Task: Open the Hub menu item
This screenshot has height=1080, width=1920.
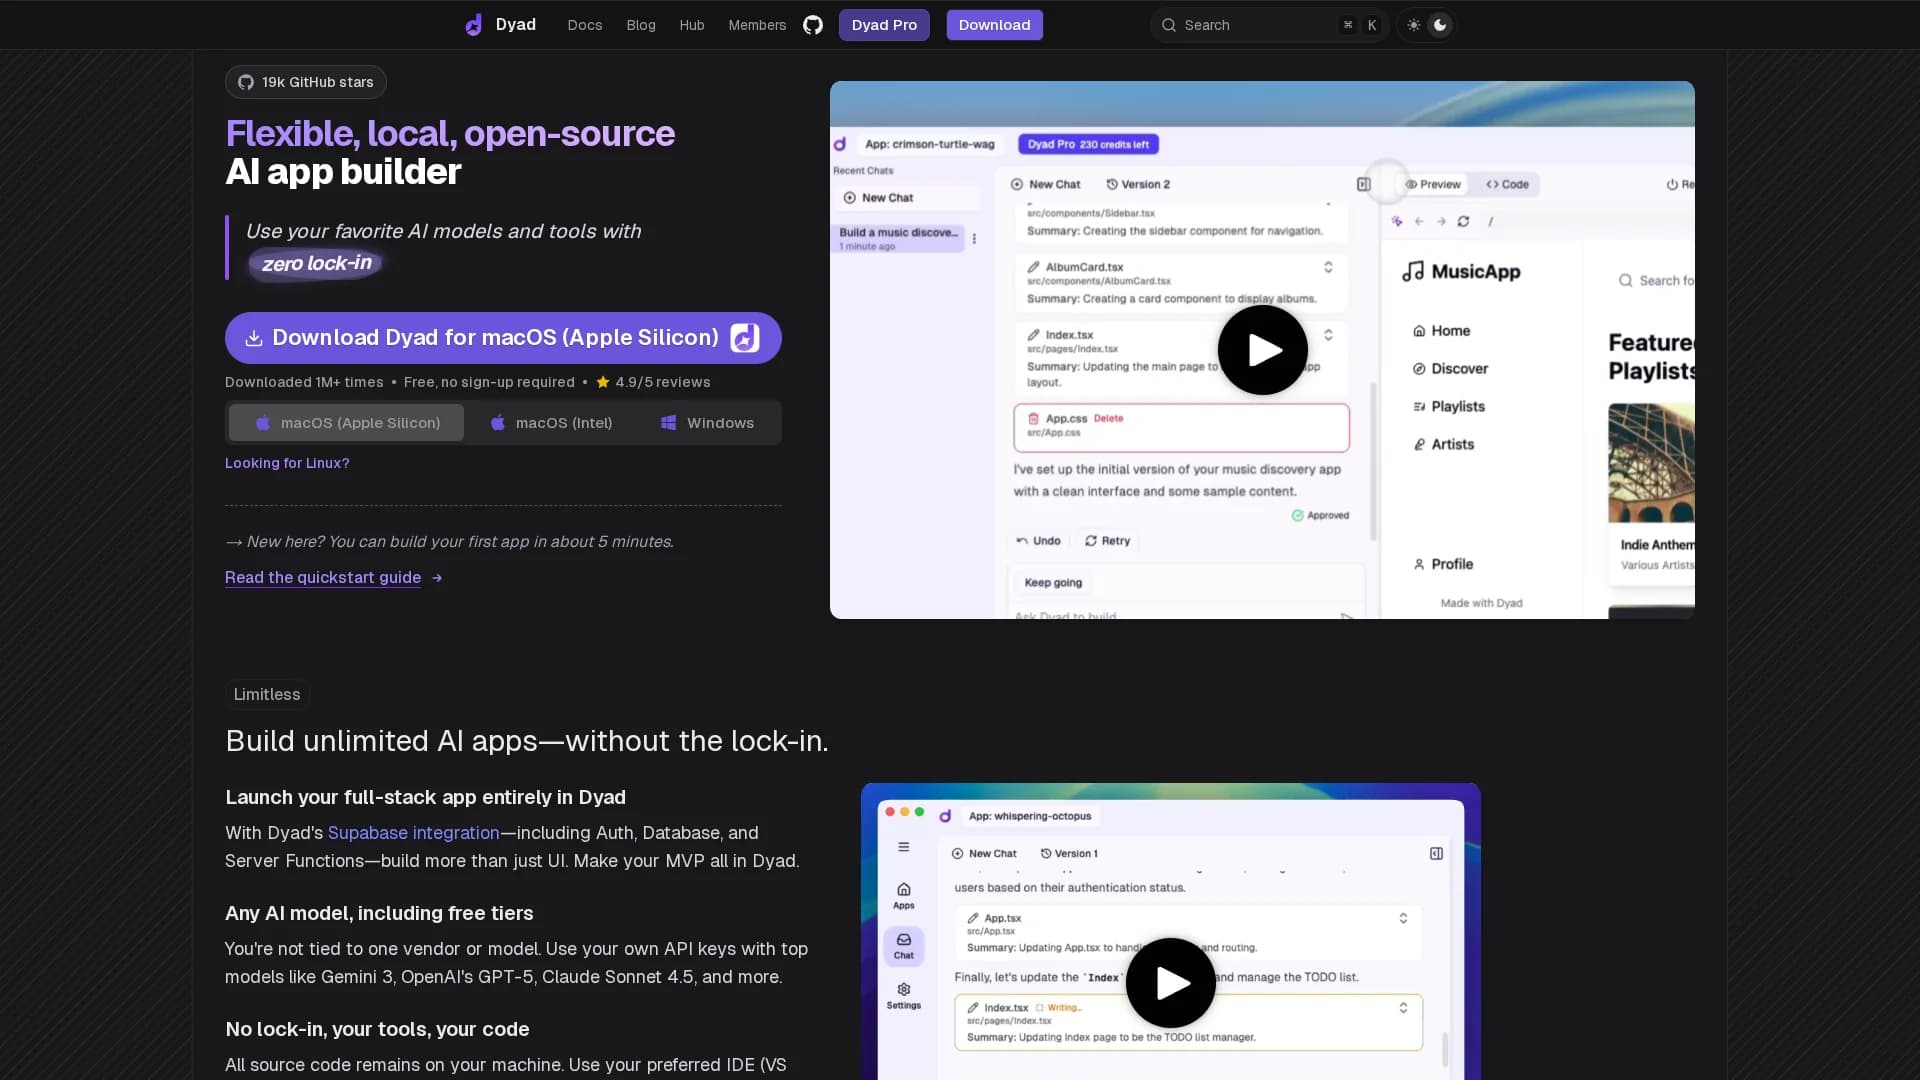Action: coord(692,25)
